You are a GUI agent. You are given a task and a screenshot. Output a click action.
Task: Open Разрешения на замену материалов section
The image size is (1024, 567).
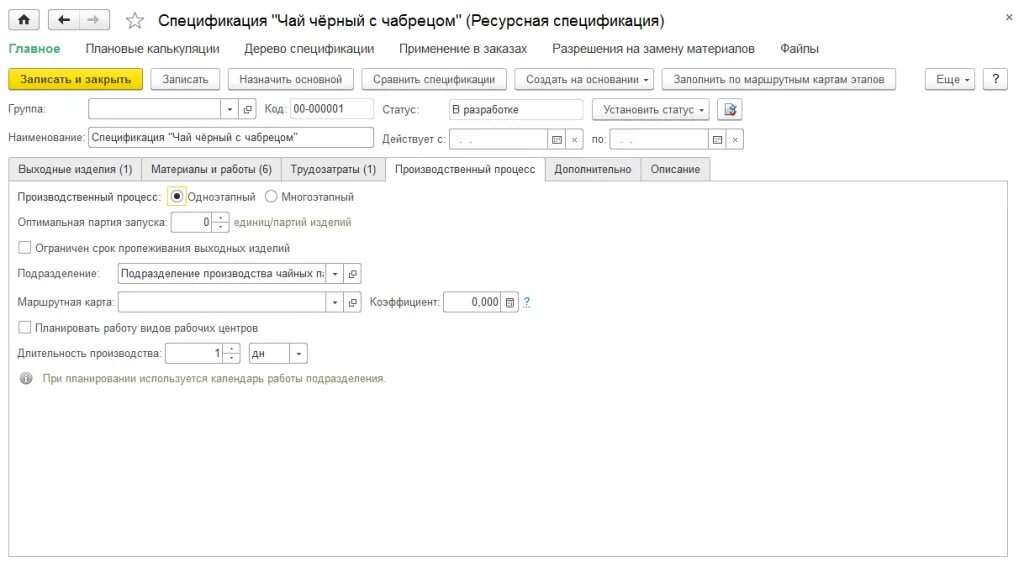click(653, 49)
